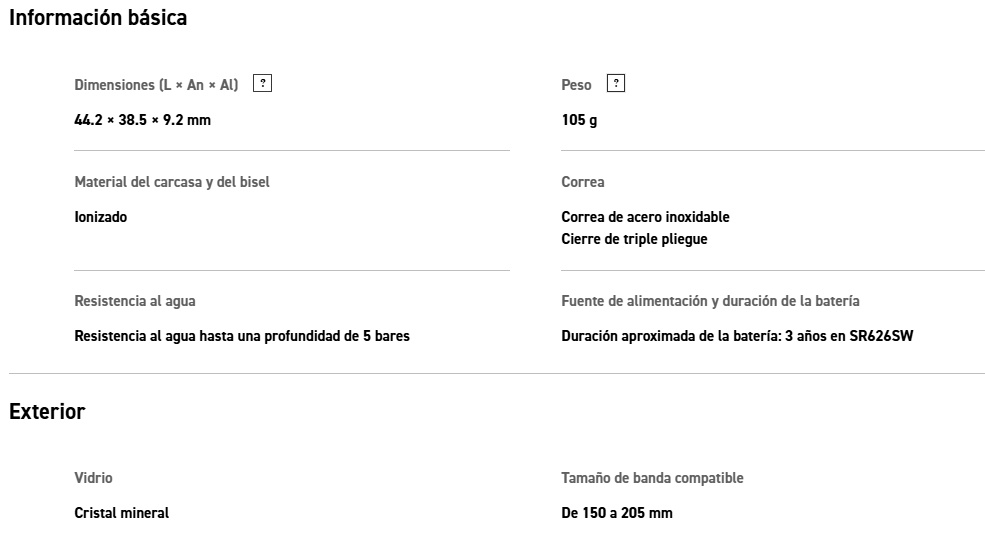Click the question mark beside Peso
This screenshot has width=985, height=537.
click(x=616, y=84)
